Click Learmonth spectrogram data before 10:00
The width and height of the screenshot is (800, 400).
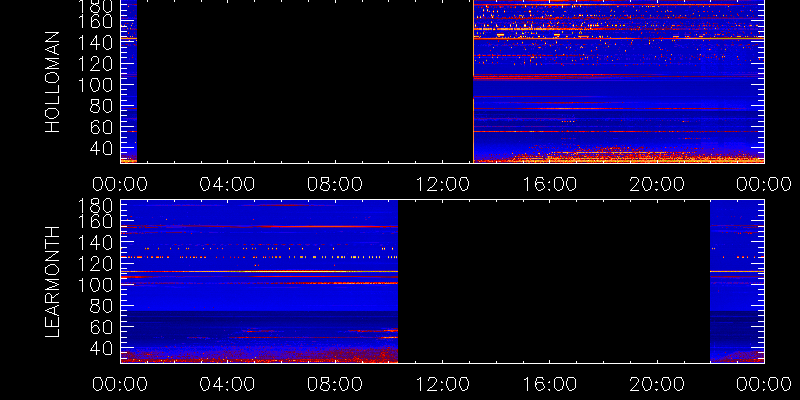[x=259, y=281]
